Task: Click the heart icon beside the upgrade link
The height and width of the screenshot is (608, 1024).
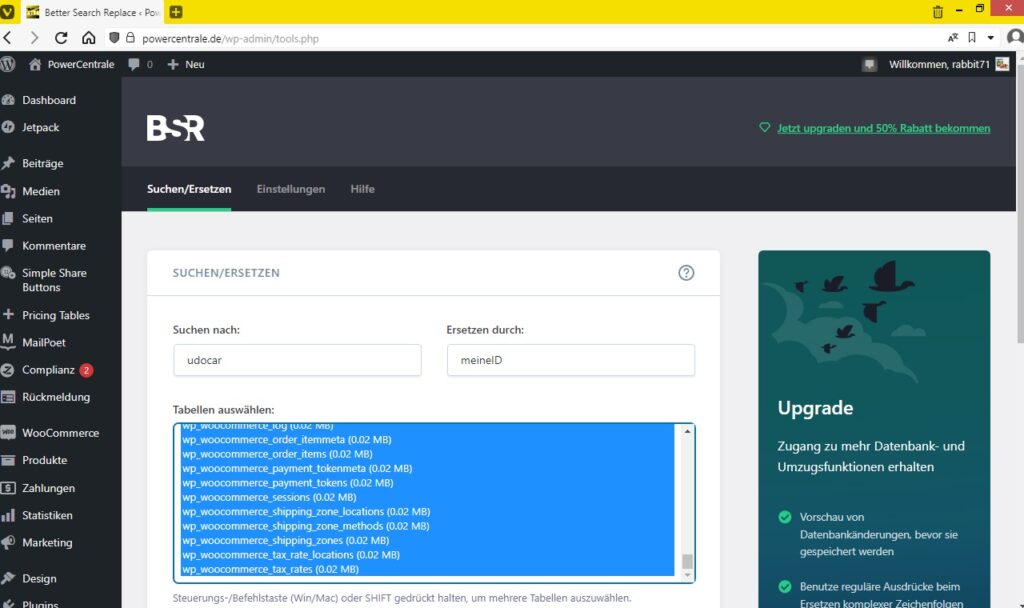Action: tap(765, 127)
